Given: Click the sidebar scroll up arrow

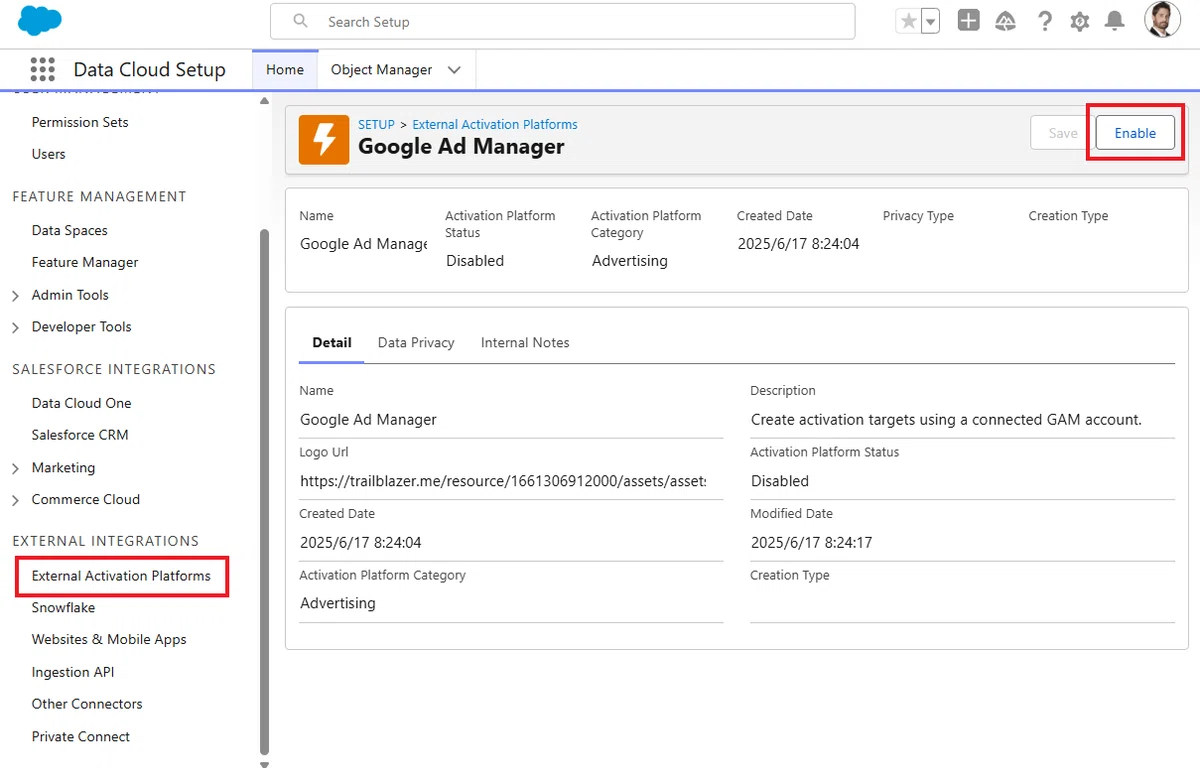Looking at the screenshot, I should [x=264, y=101].
